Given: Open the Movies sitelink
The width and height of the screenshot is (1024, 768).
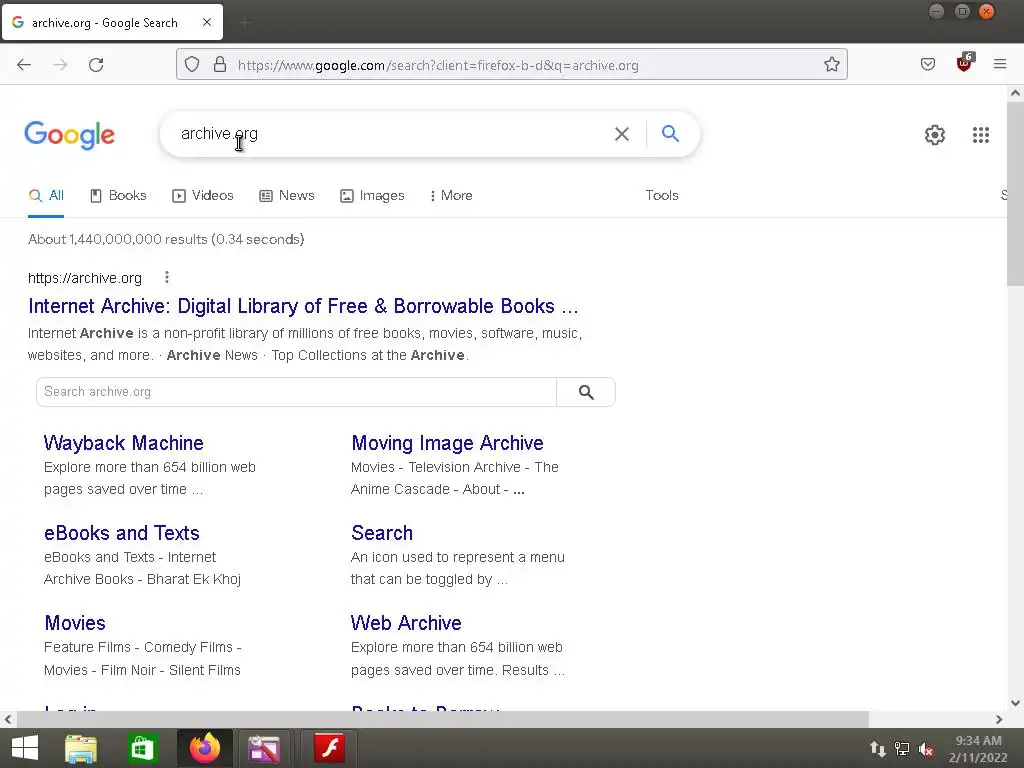Looking at the screenshot, I should [x=75, y=623].
